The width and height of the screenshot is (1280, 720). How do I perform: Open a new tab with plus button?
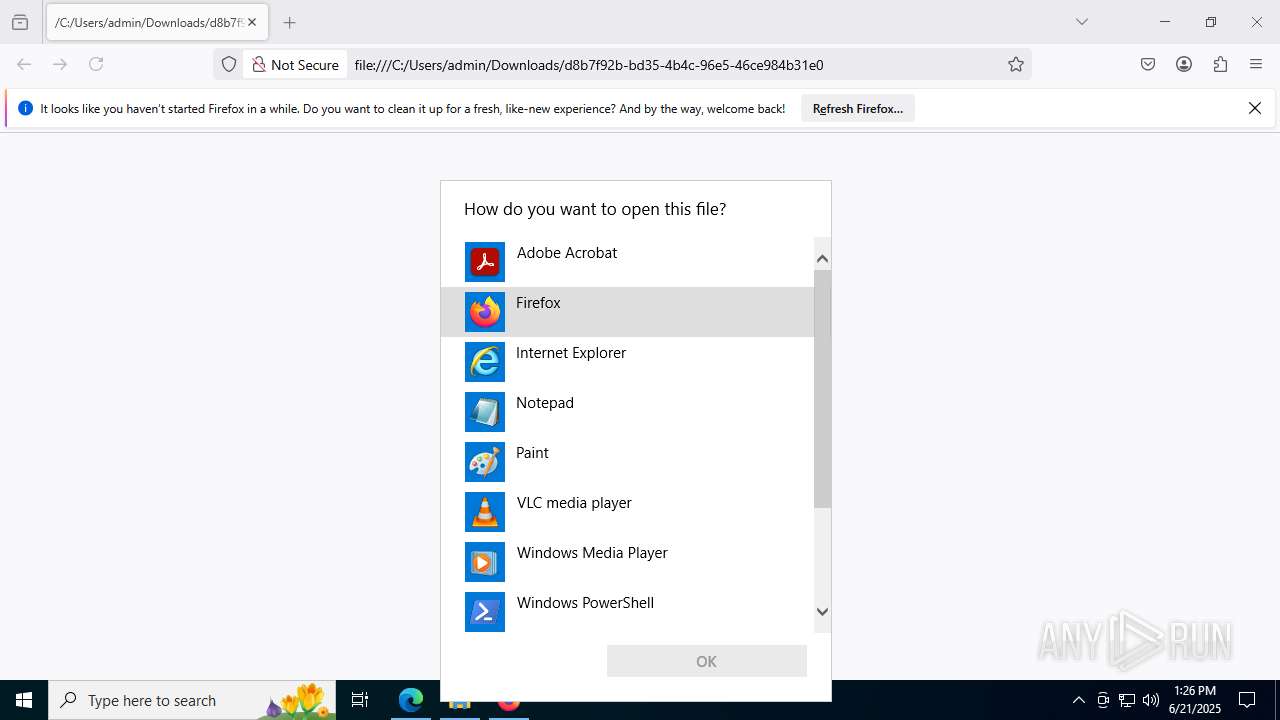point(290,22)
